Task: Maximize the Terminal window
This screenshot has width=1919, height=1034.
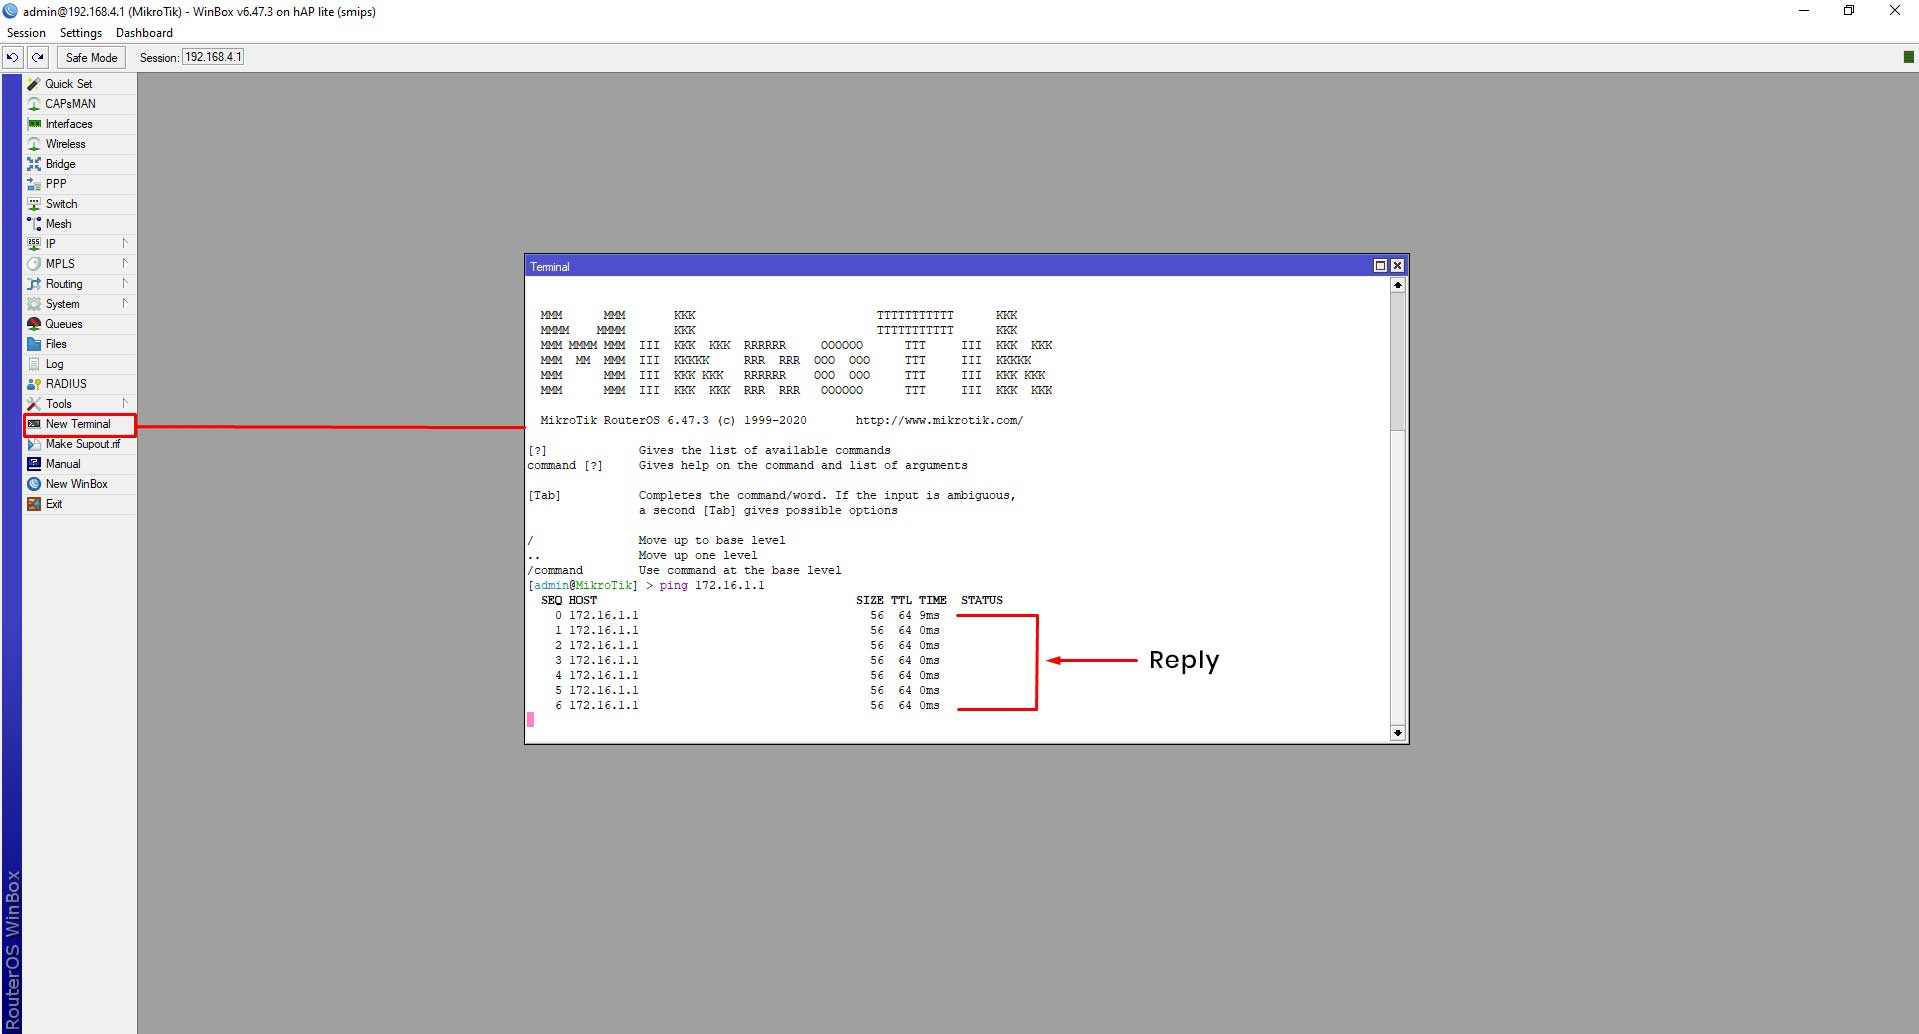Action: 1380,266
